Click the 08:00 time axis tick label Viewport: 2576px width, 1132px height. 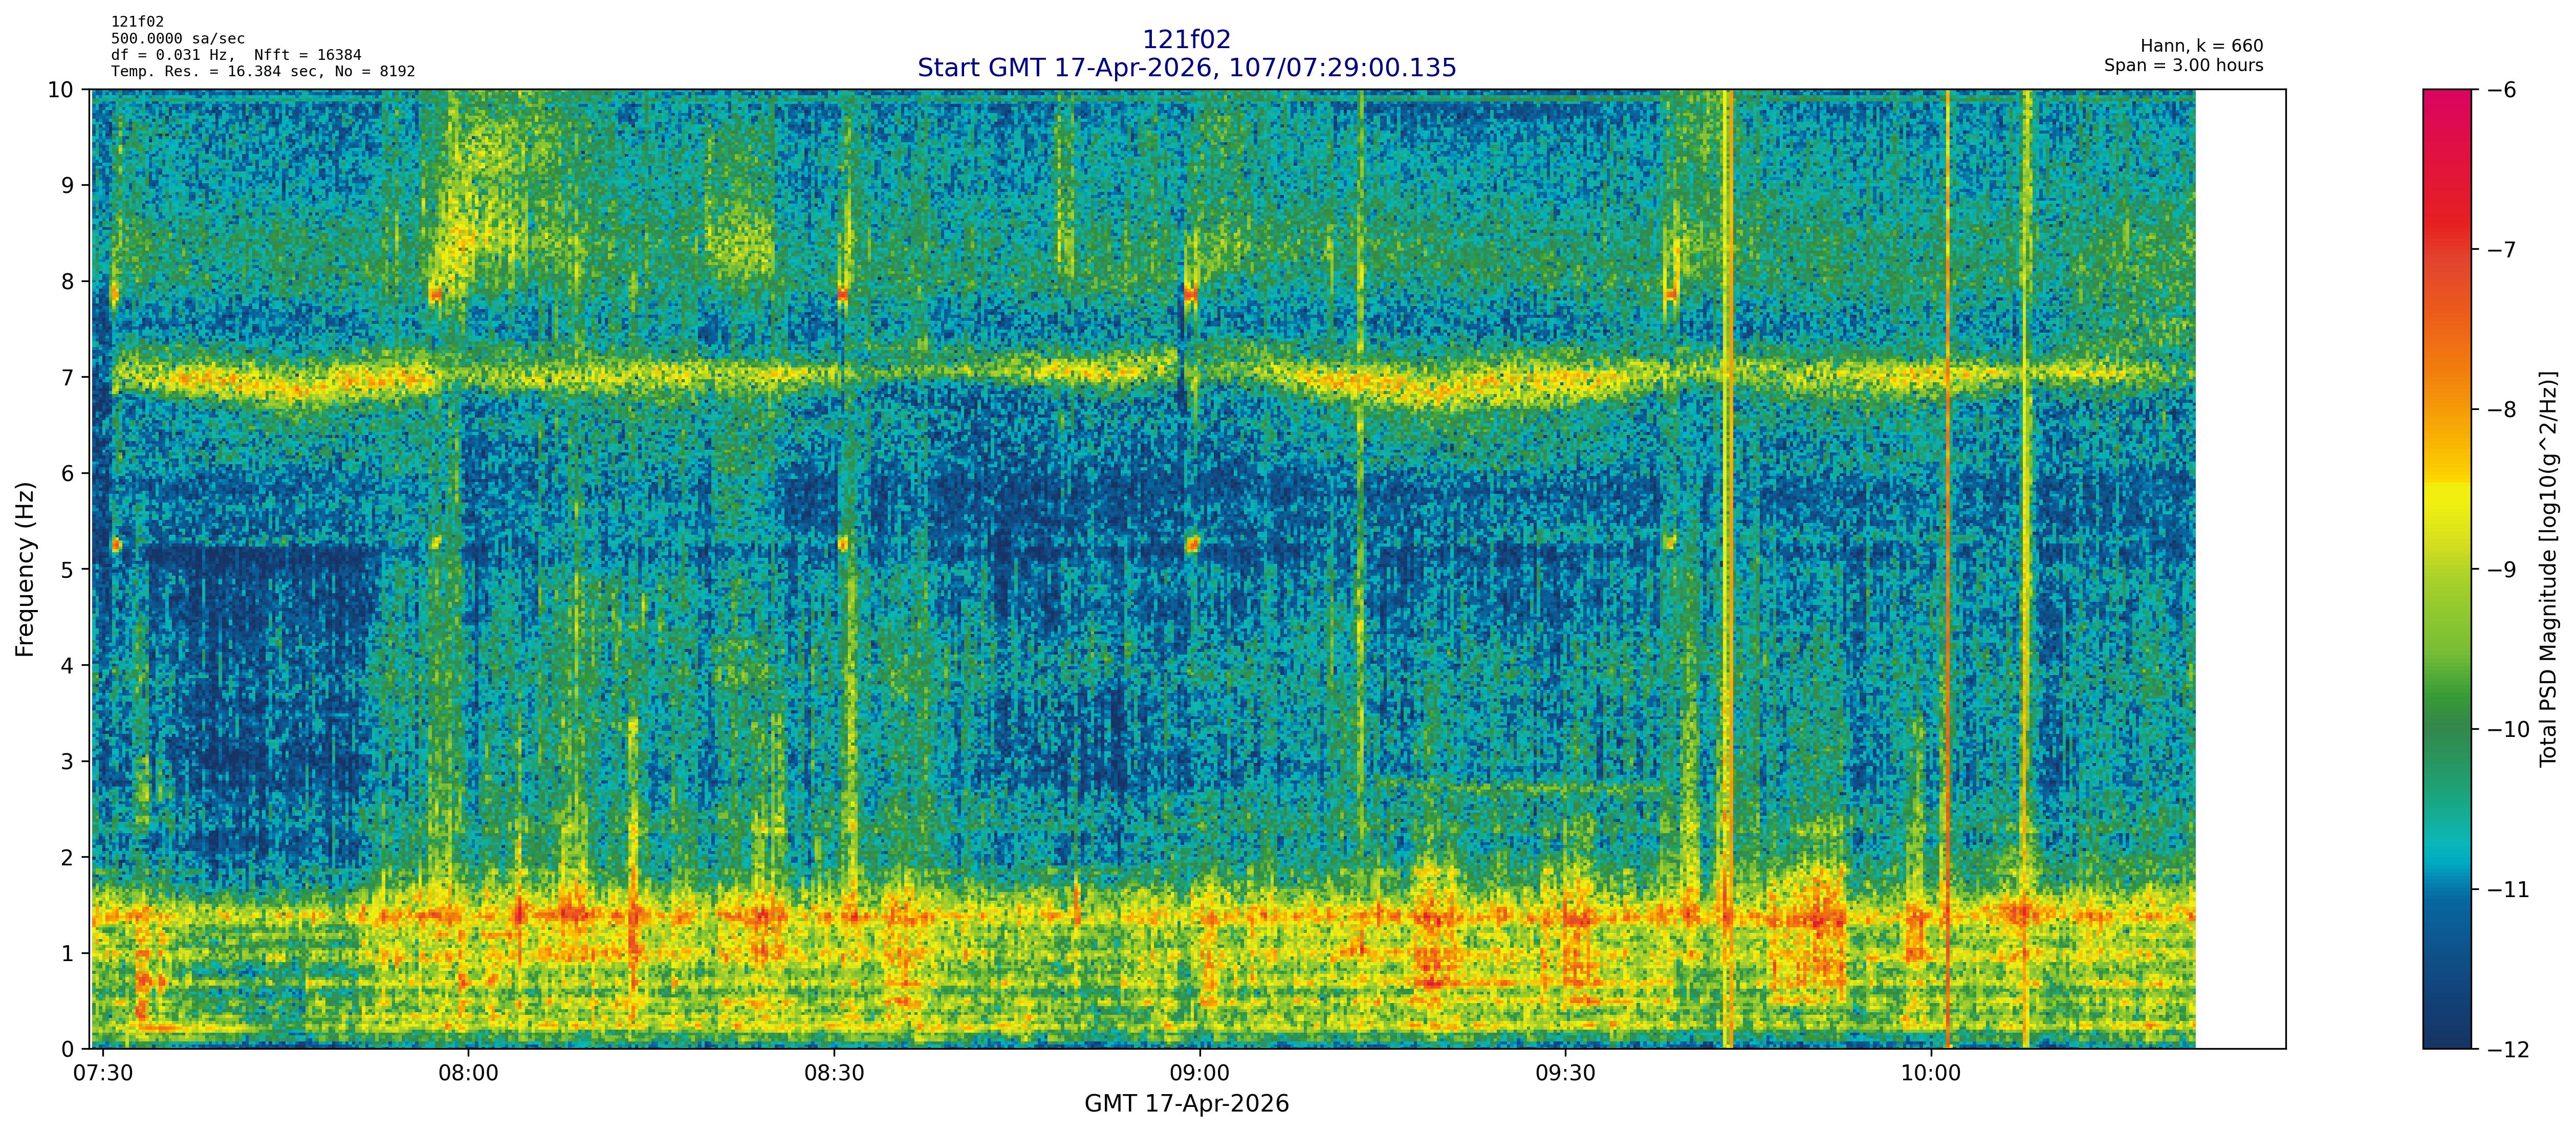tap(468, 1074)
